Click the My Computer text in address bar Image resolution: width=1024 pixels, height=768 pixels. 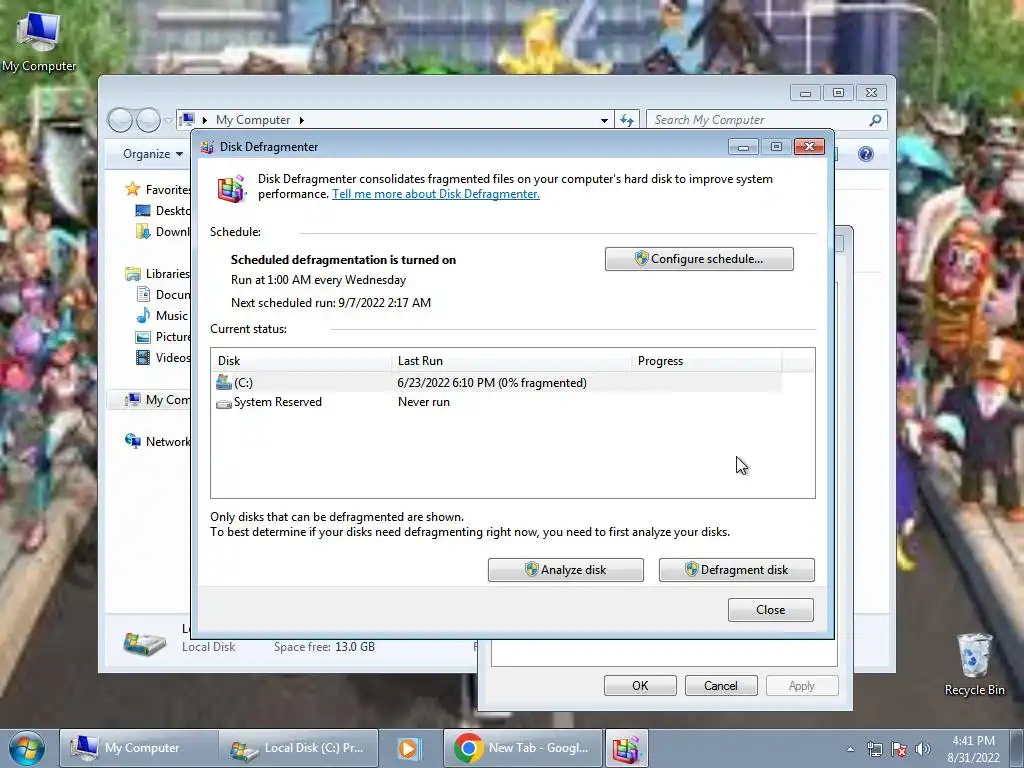tap(253, 120)
